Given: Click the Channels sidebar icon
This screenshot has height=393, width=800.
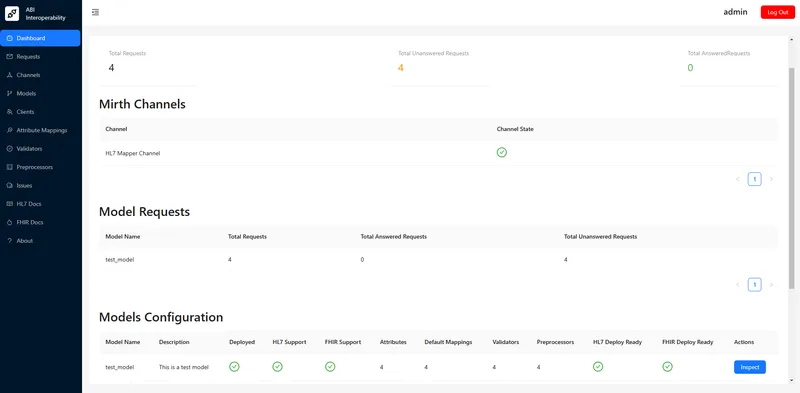Looking at the screenshot, I should pyautogui.click(x=10, y=75).
